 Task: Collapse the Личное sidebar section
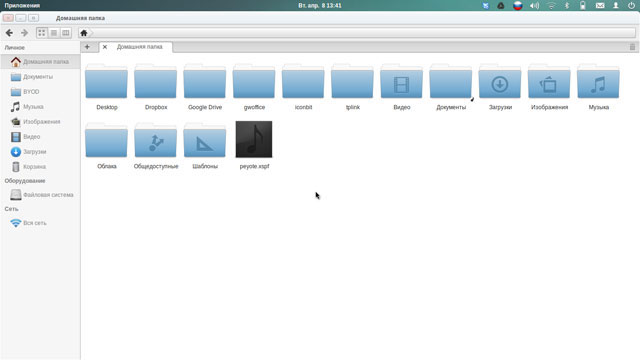pyautogui.click(x=15, y=48)
